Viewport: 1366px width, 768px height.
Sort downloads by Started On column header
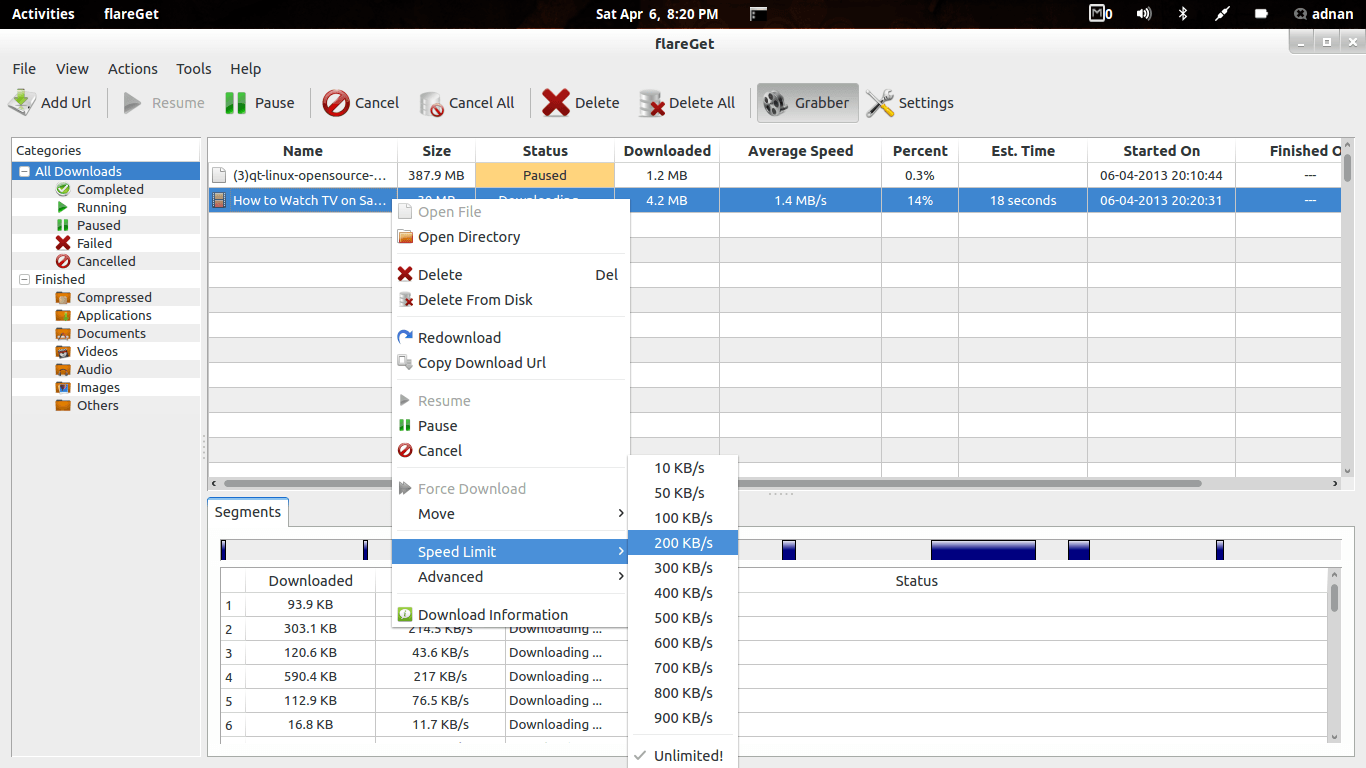(1161, 151)
